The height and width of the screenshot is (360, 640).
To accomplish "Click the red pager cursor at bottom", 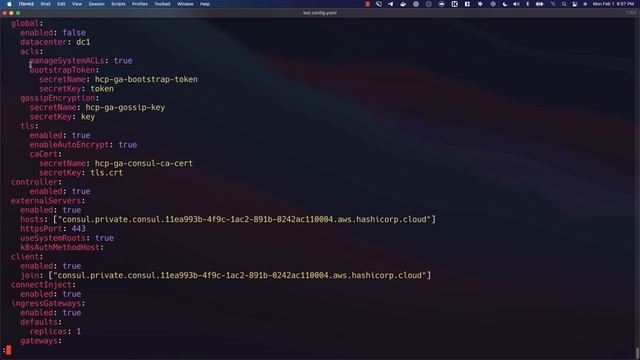I will 9,350.
